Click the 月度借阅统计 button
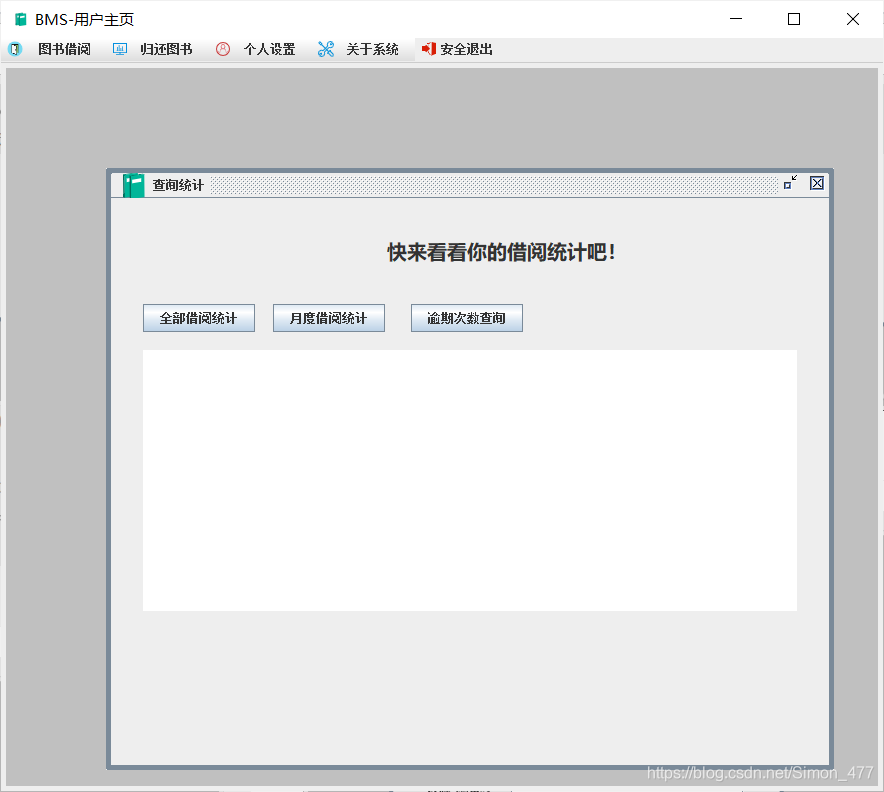This screenshot has width=884, height=792. 329,318
